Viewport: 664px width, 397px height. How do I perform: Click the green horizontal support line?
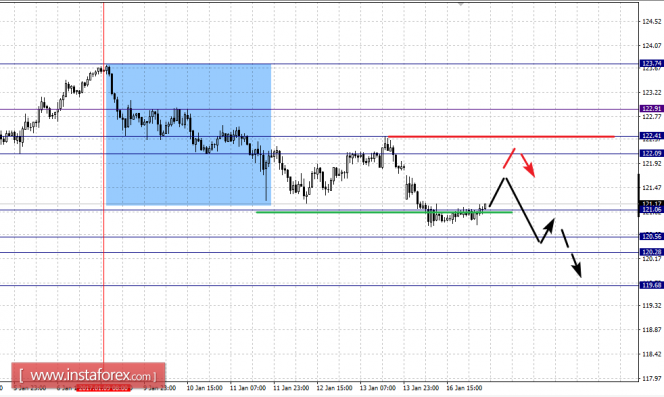(384, 212)
